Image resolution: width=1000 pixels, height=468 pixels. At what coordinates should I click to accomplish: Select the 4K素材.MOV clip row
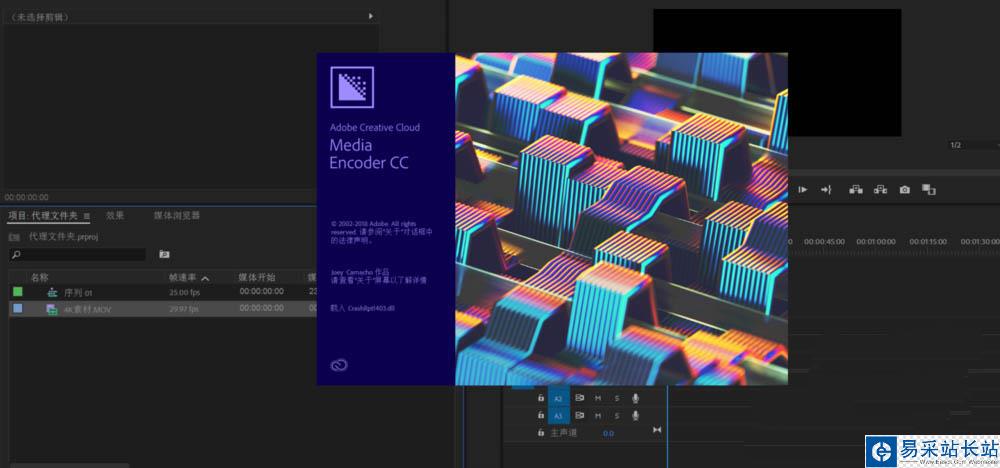point(163,309)
